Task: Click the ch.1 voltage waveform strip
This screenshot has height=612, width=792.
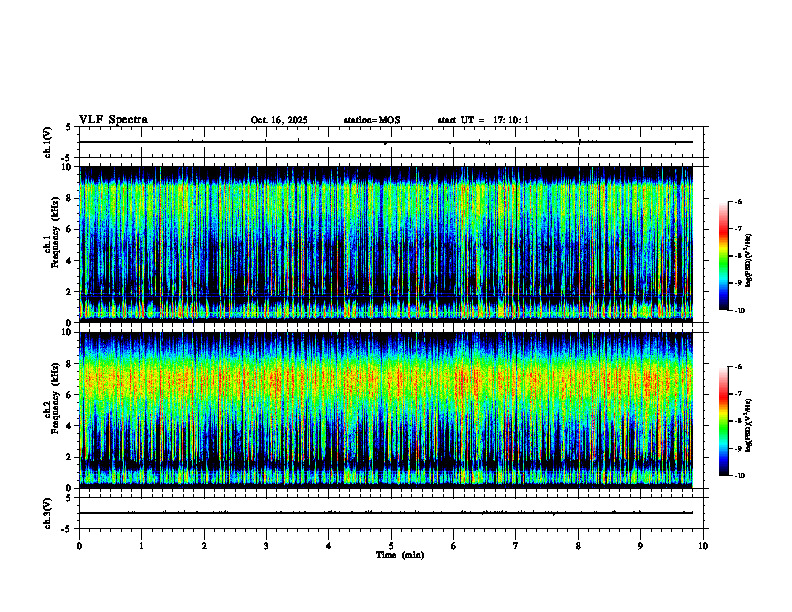Action: 393,142
